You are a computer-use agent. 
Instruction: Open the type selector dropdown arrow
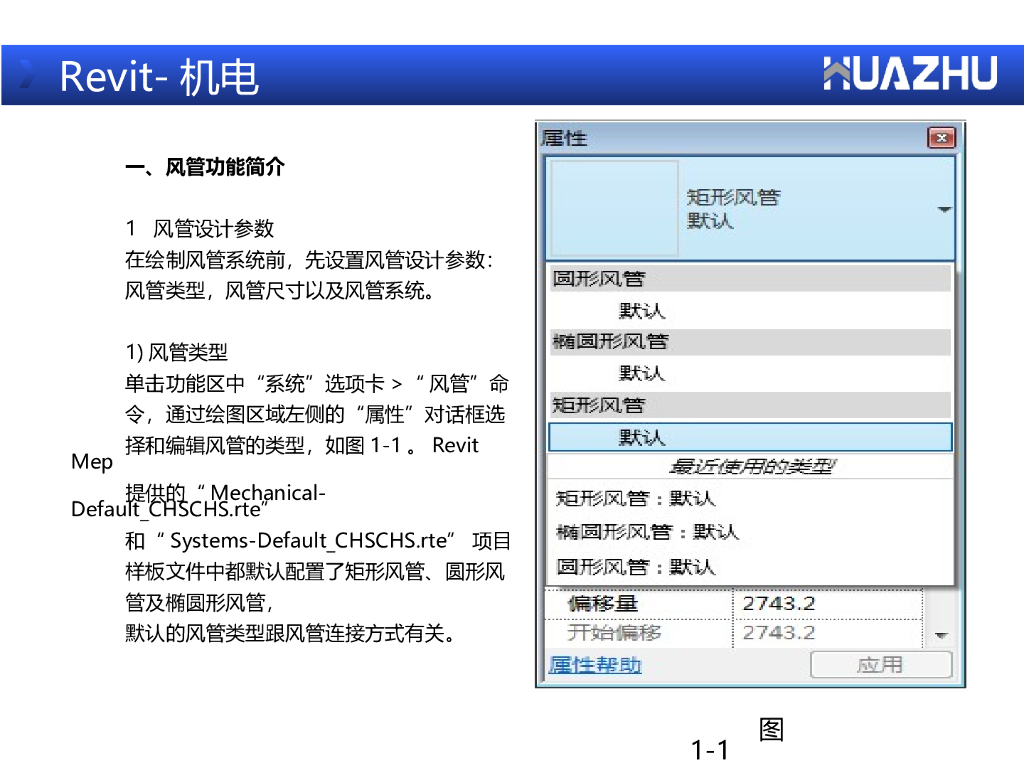point(944,210)
